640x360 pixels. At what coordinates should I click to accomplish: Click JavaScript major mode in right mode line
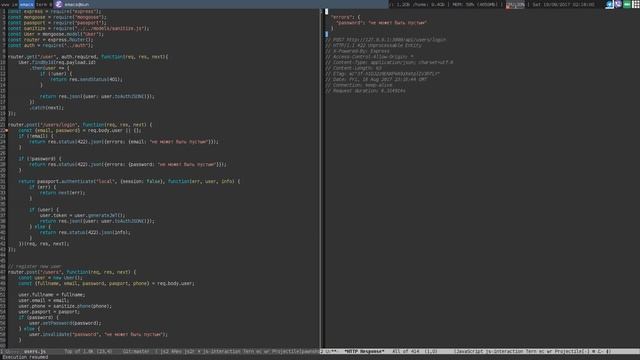(469, 351)
